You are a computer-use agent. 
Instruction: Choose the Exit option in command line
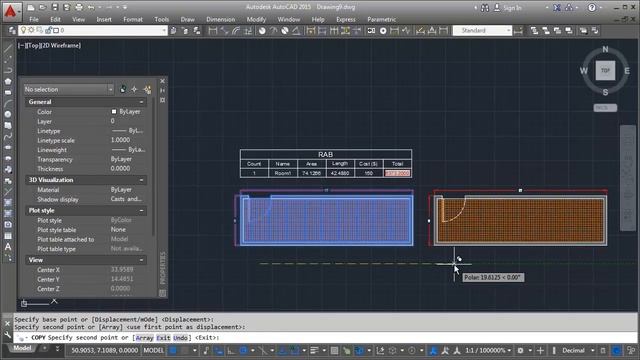click(x=163, y=338)
